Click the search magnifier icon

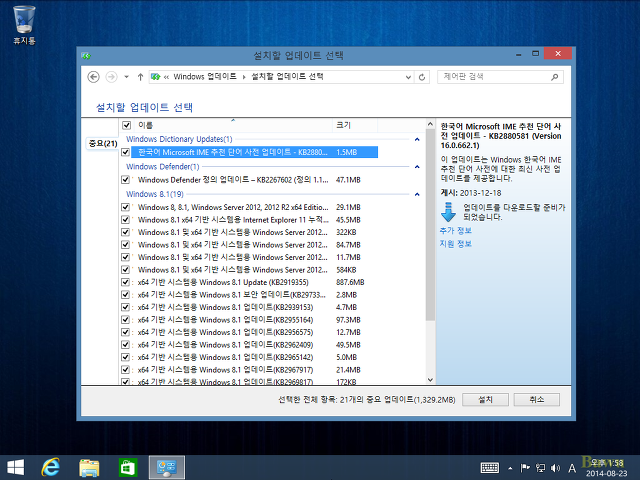tap(554, 77)
